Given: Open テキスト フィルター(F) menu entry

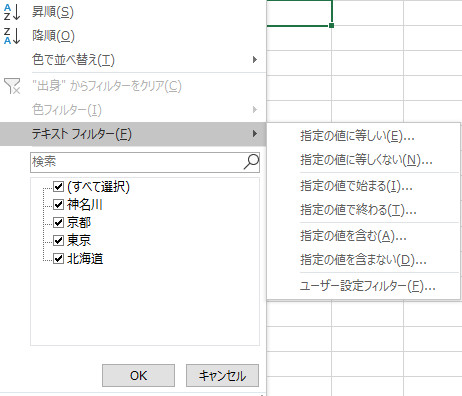Looking at the screenshot, I should pyautogui.click(x=133, y=134).
